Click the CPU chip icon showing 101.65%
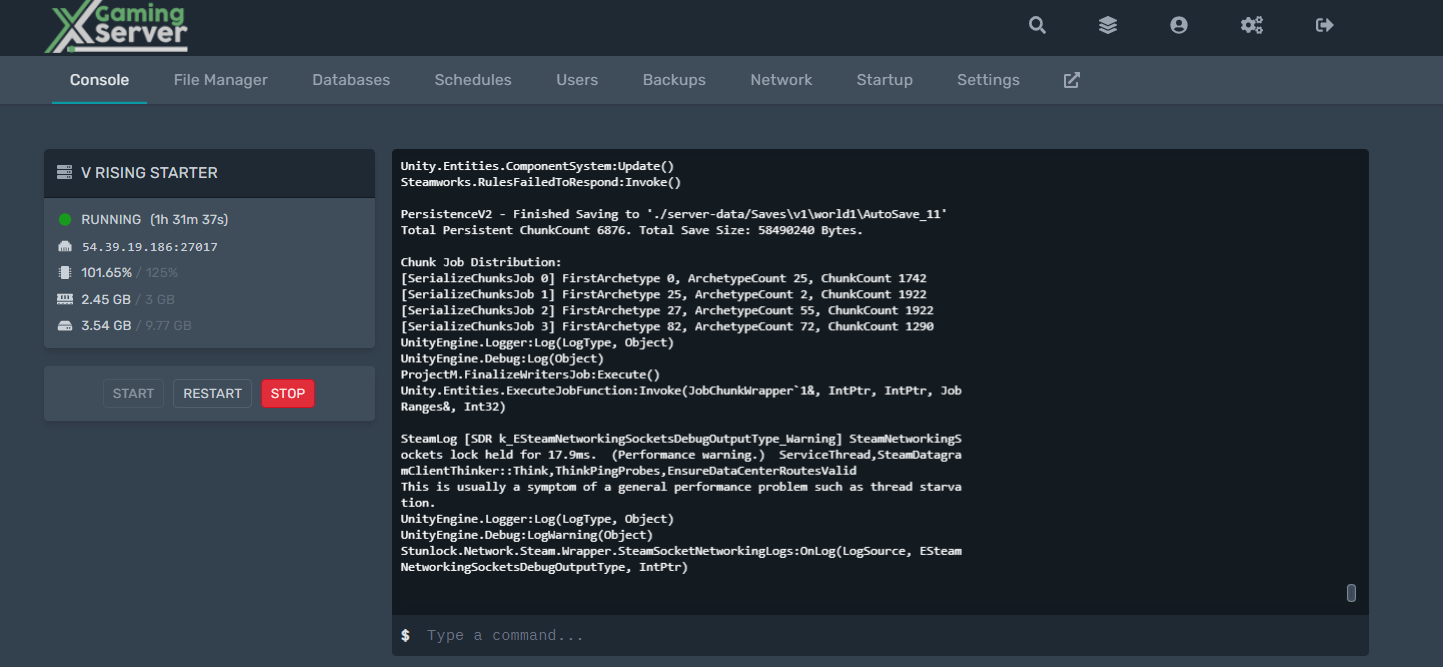Viewport: 1443px width, 667px height. 65,271
